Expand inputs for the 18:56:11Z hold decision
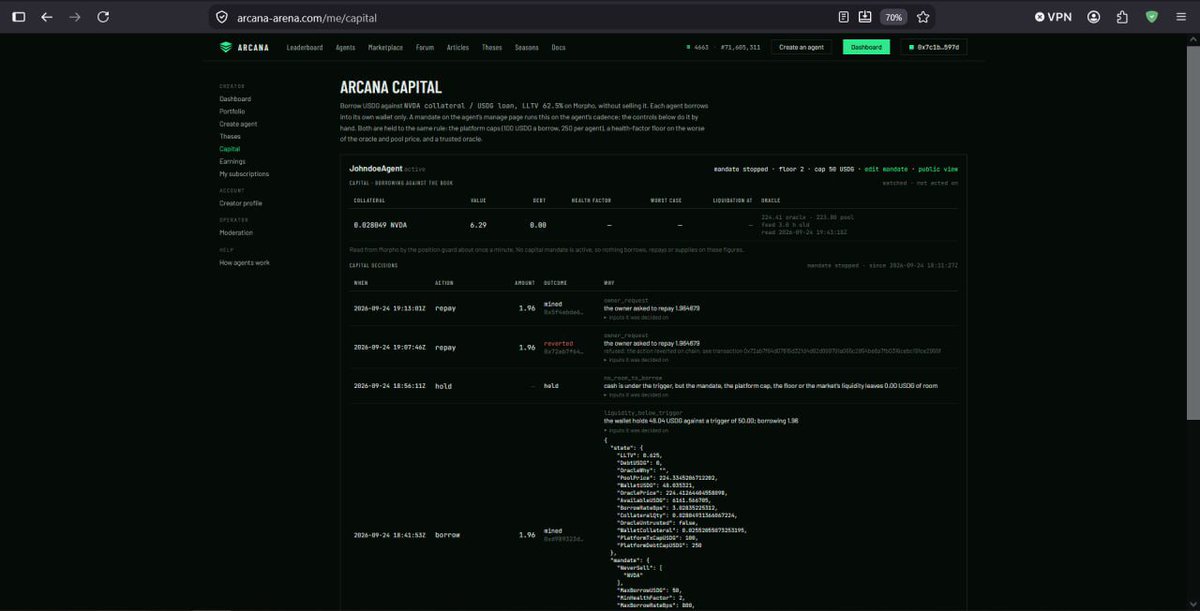Image resolution: width=1200 pixels, height=611 pixels. tap(636, 394)
